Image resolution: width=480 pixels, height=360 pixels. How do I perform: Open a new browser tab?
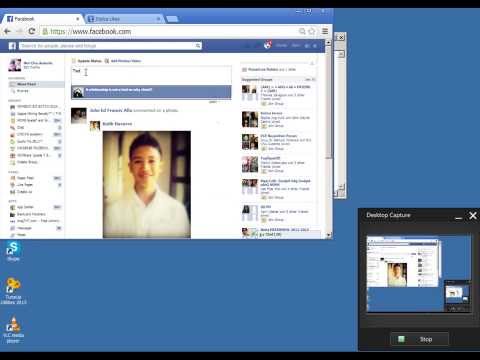point(172,19)
